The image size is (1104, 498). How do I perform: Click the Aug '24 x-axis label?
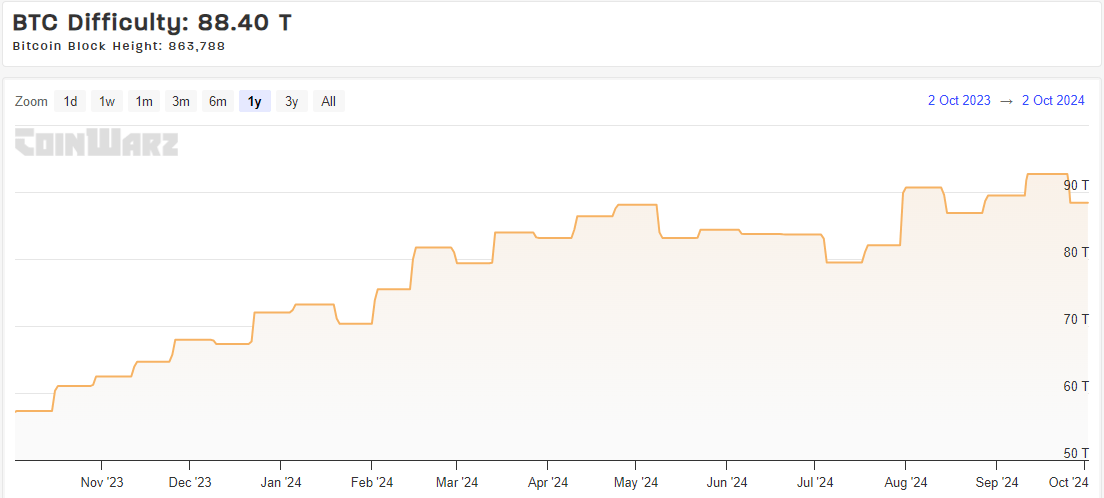(905, 483)
